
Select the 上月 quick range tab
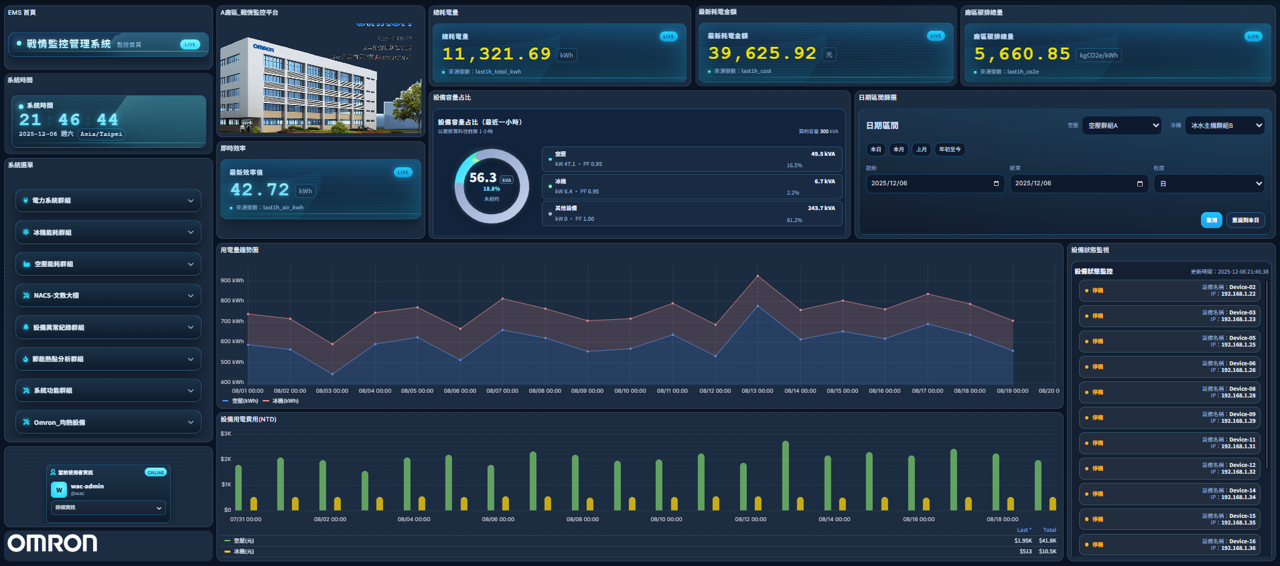[x=922, y=149]
